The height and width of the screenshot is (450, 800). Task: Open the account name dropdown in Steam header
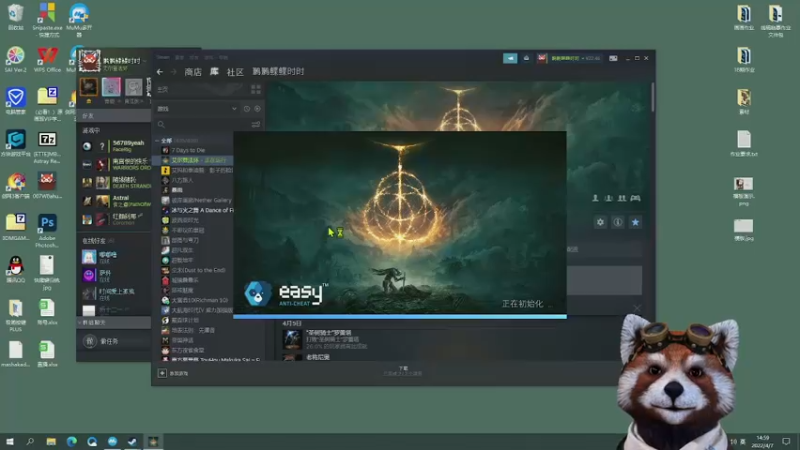(x=576, y=58)
